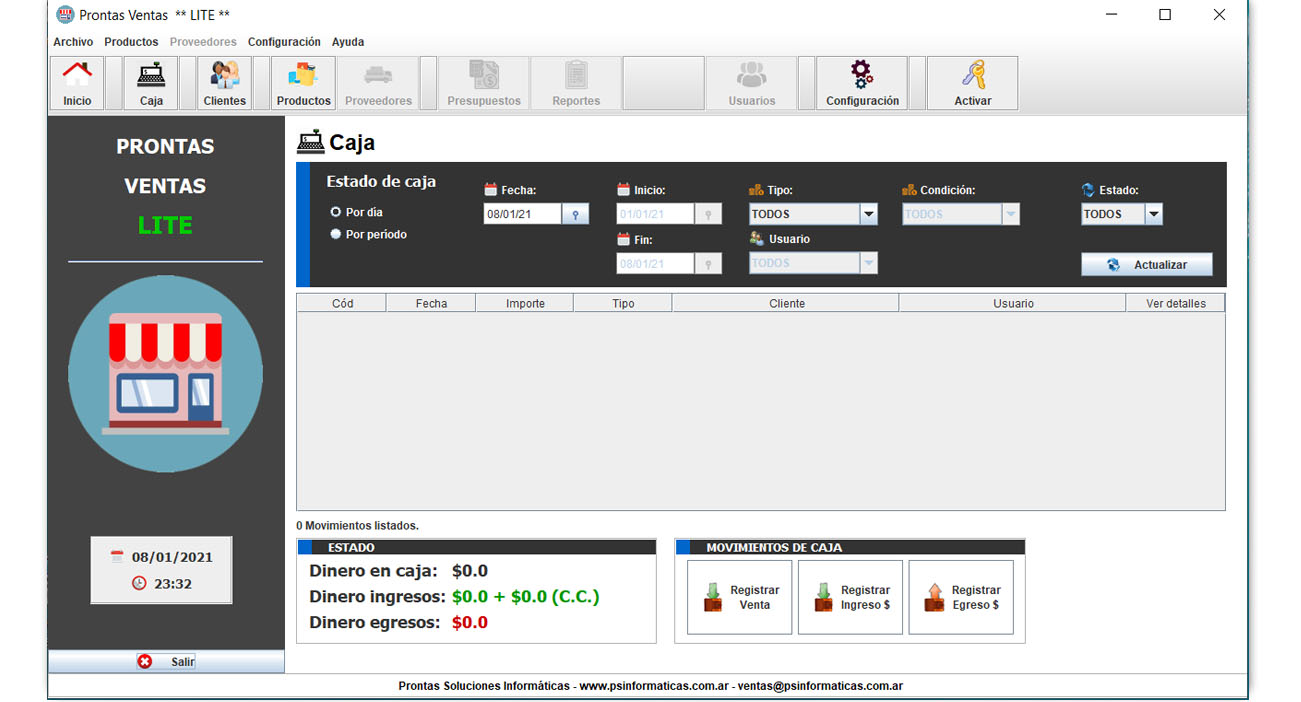
Task: Click the Prontas Ventas window title icon
Action: (65, 15)
